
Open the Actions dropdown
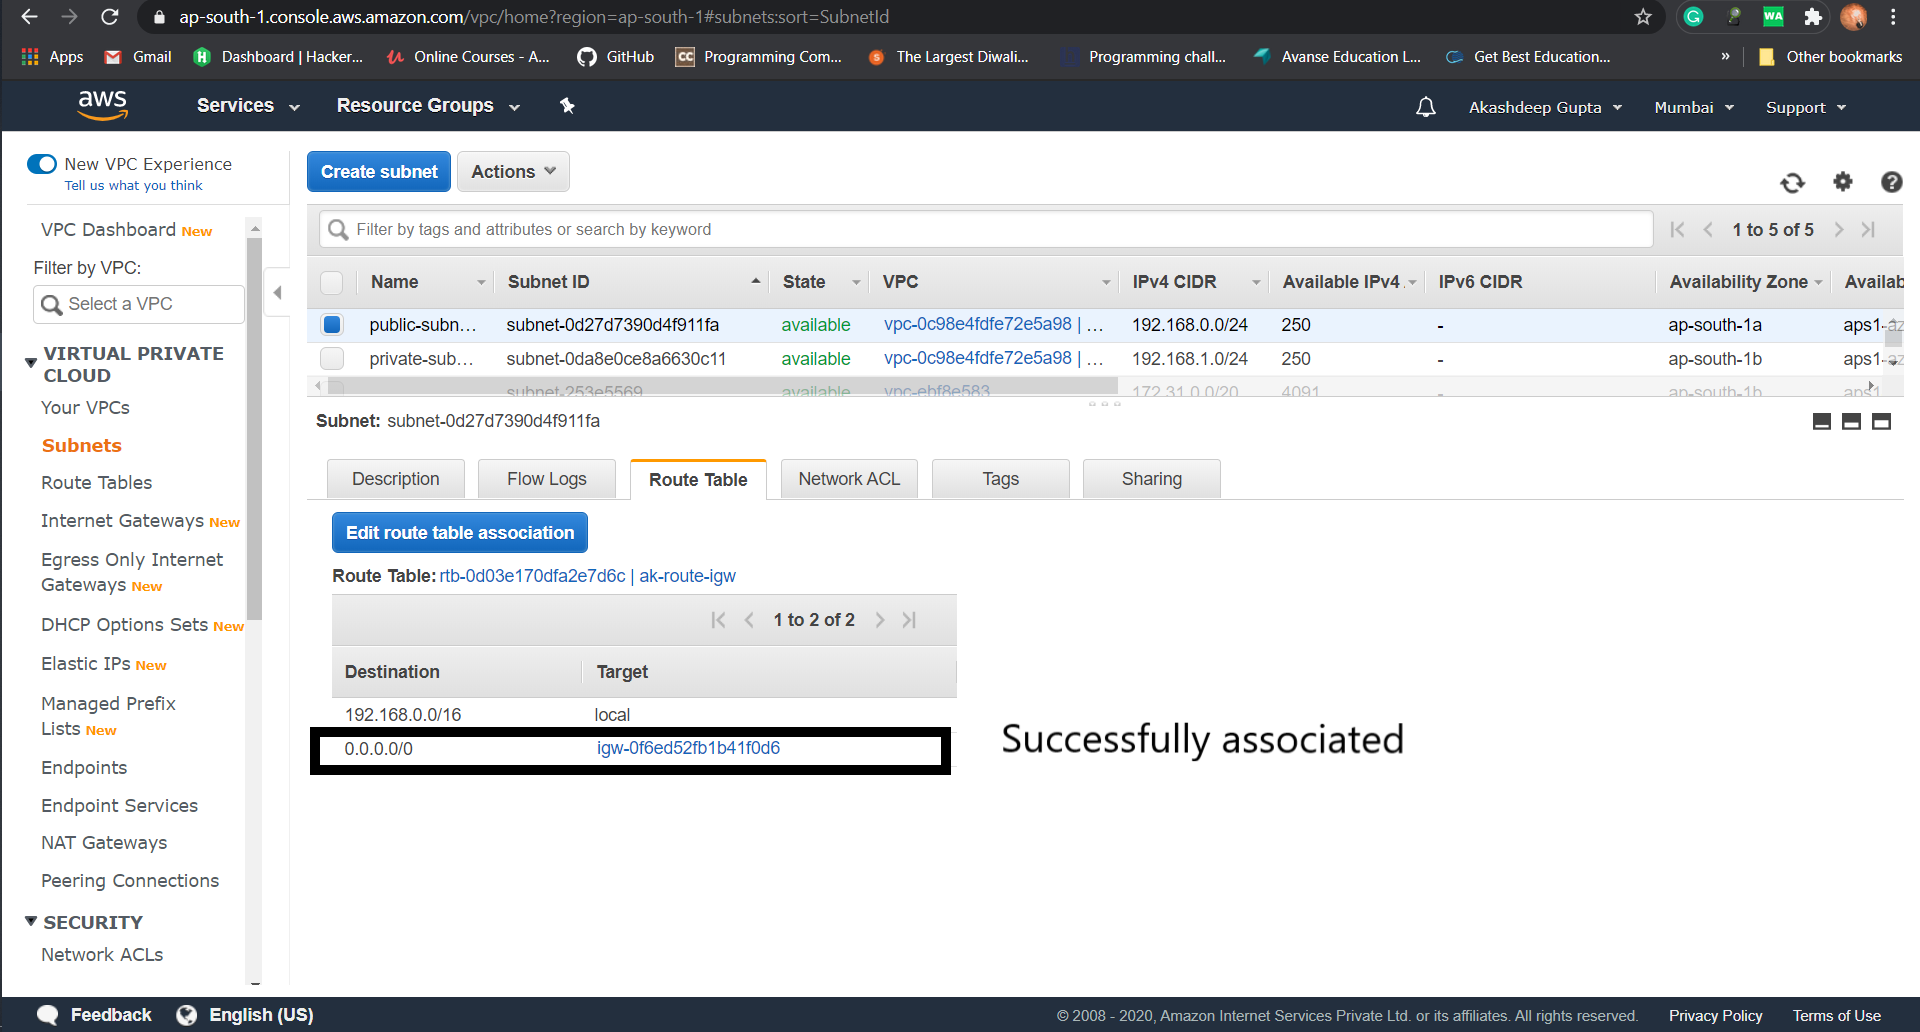(512, 171)
